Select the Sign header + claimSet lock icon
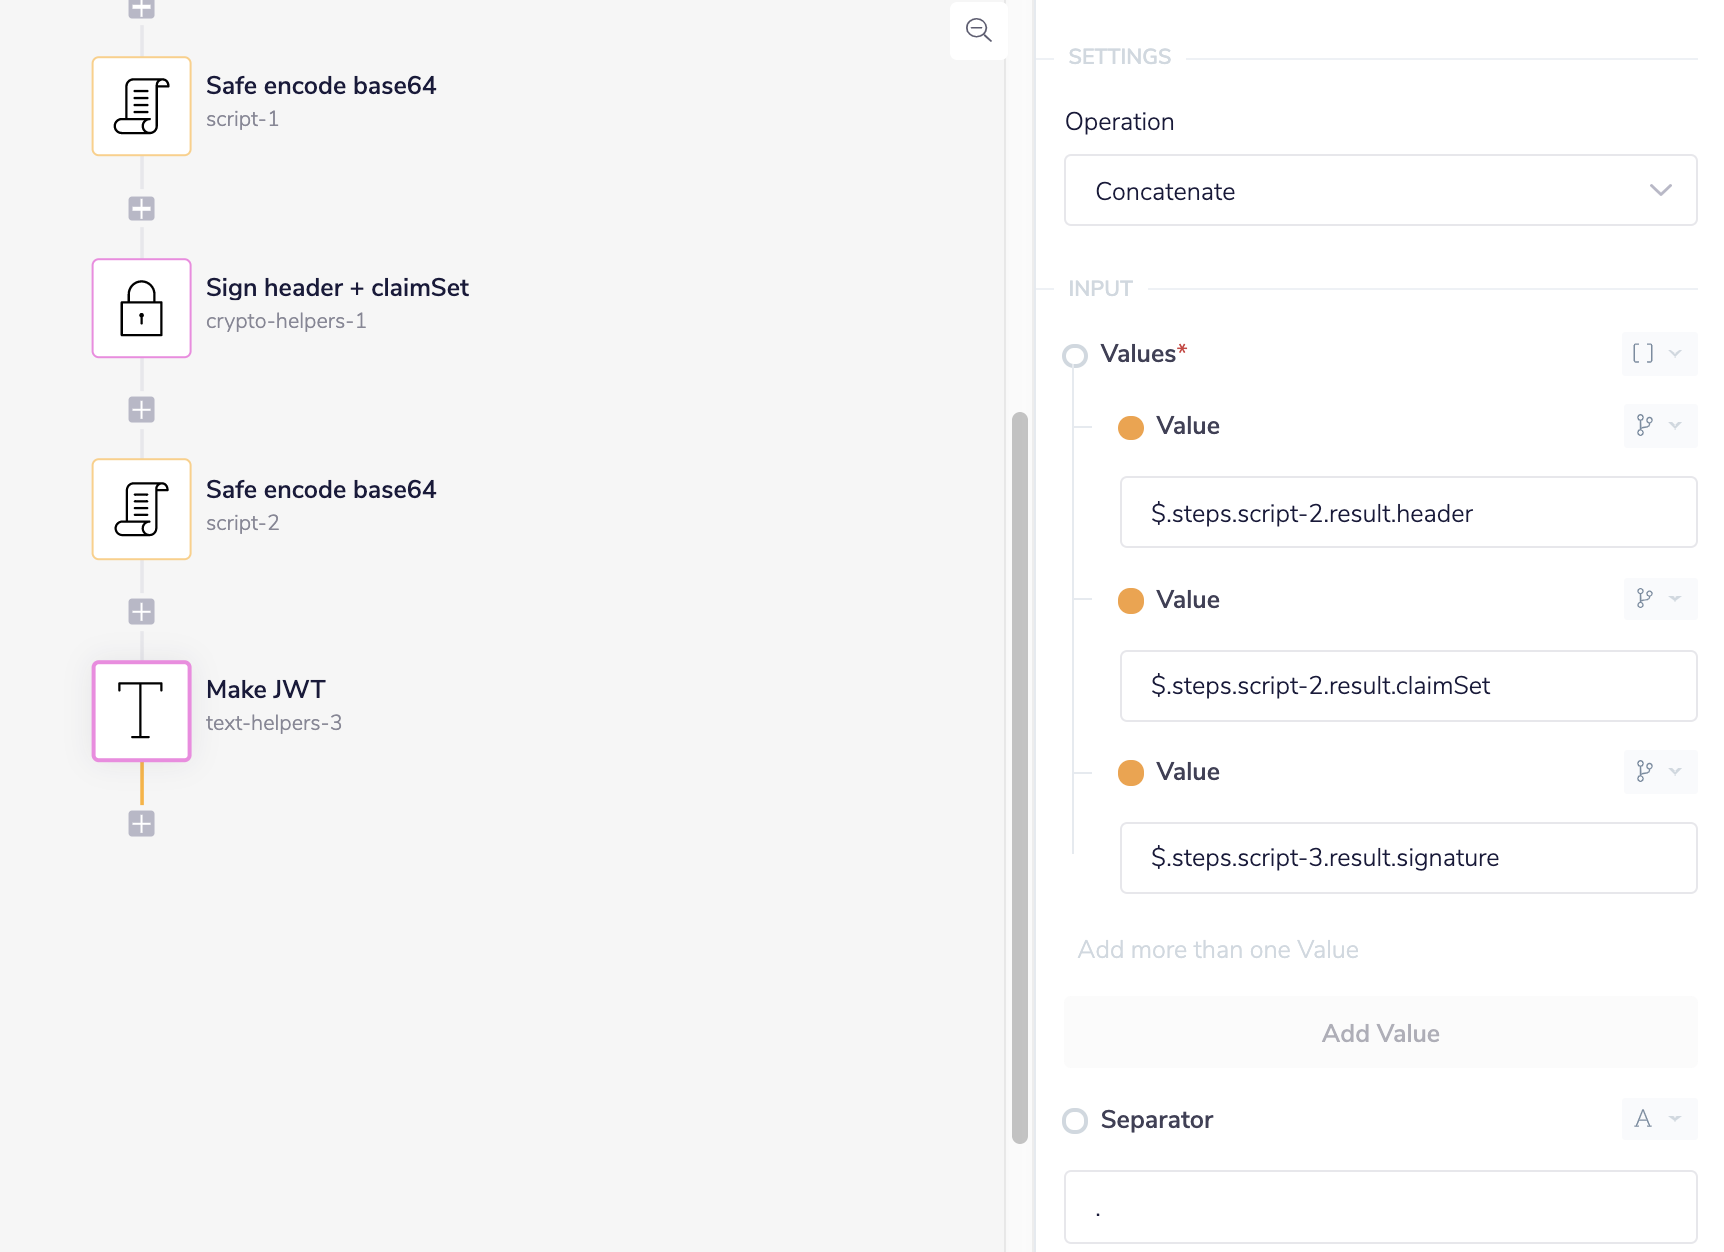The width and height of the screenshot is (1724, 1252). click(x=142, y=308)
